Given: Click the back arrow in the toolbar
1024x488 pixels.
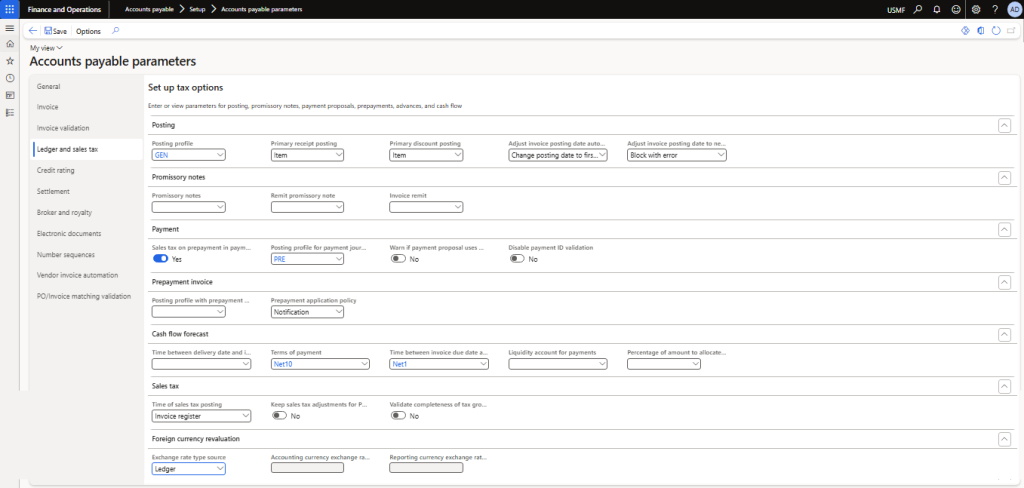Looking at the screenshot, I should click(x=33, y=31).
